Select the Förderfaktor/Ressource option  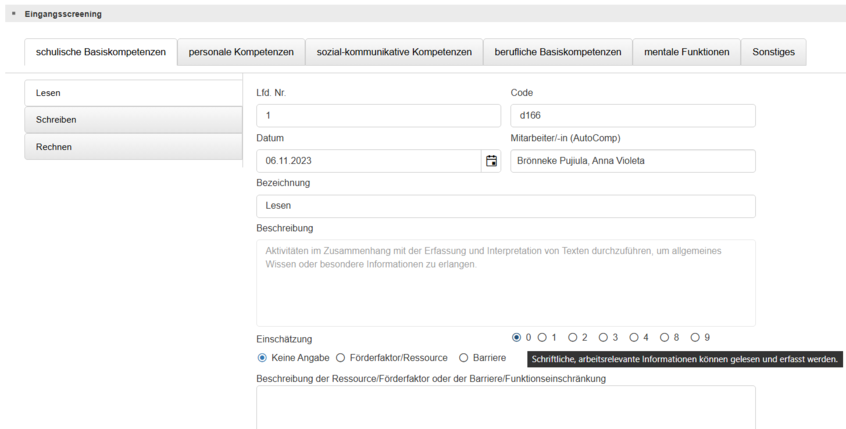pos(340,357)
